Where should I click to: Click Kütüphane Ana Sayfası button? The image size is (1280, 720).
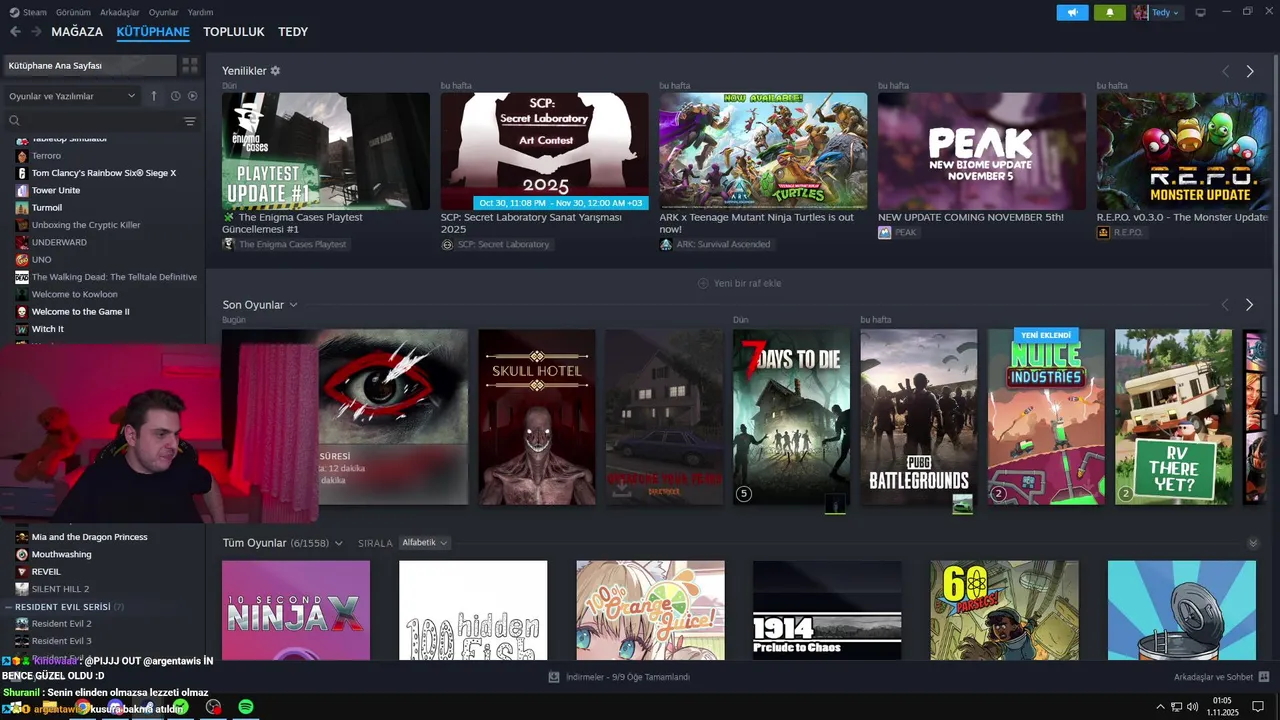(x=89, y=65)
